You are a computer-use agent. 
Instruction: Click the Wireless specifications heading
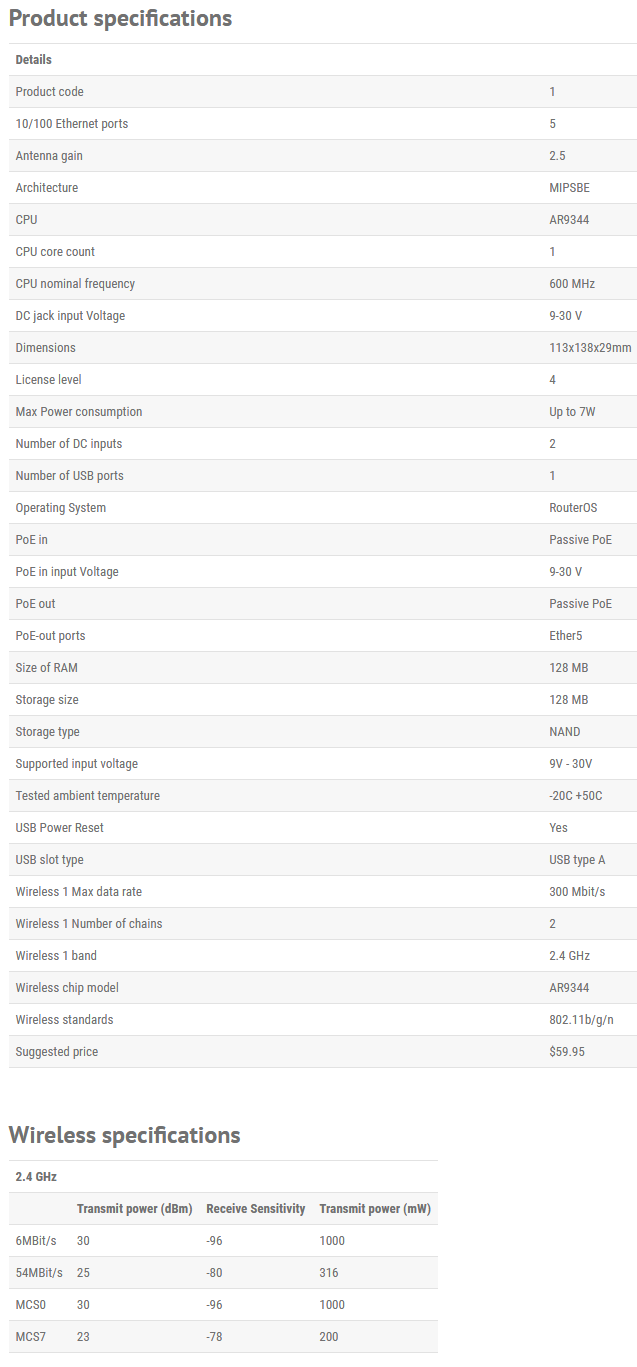(x=124, y=1135)
